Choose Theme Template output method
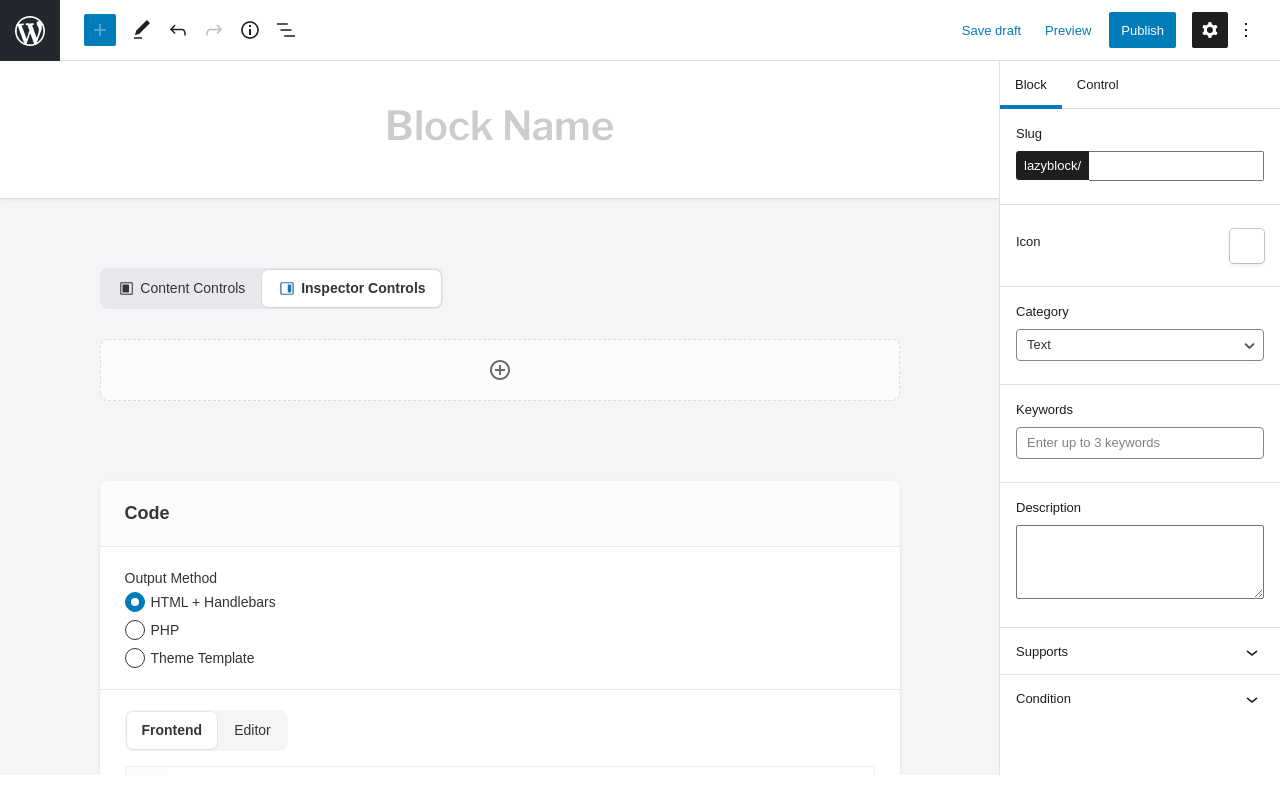 coord(135,658)
